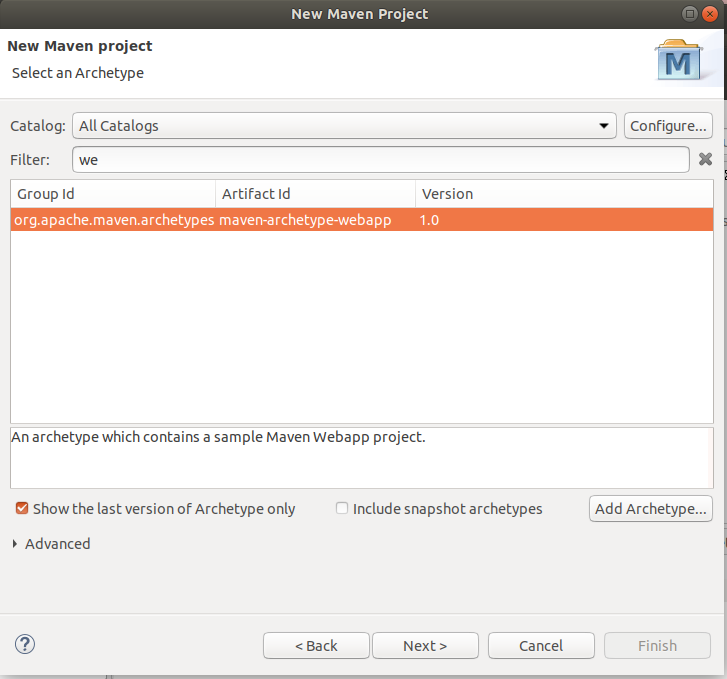The height and width of the screenshot is (679, 727).
Task: Open the Catalog dropdown showing All Catalogs
Action: pyautogui.click(x=344, y=126)
